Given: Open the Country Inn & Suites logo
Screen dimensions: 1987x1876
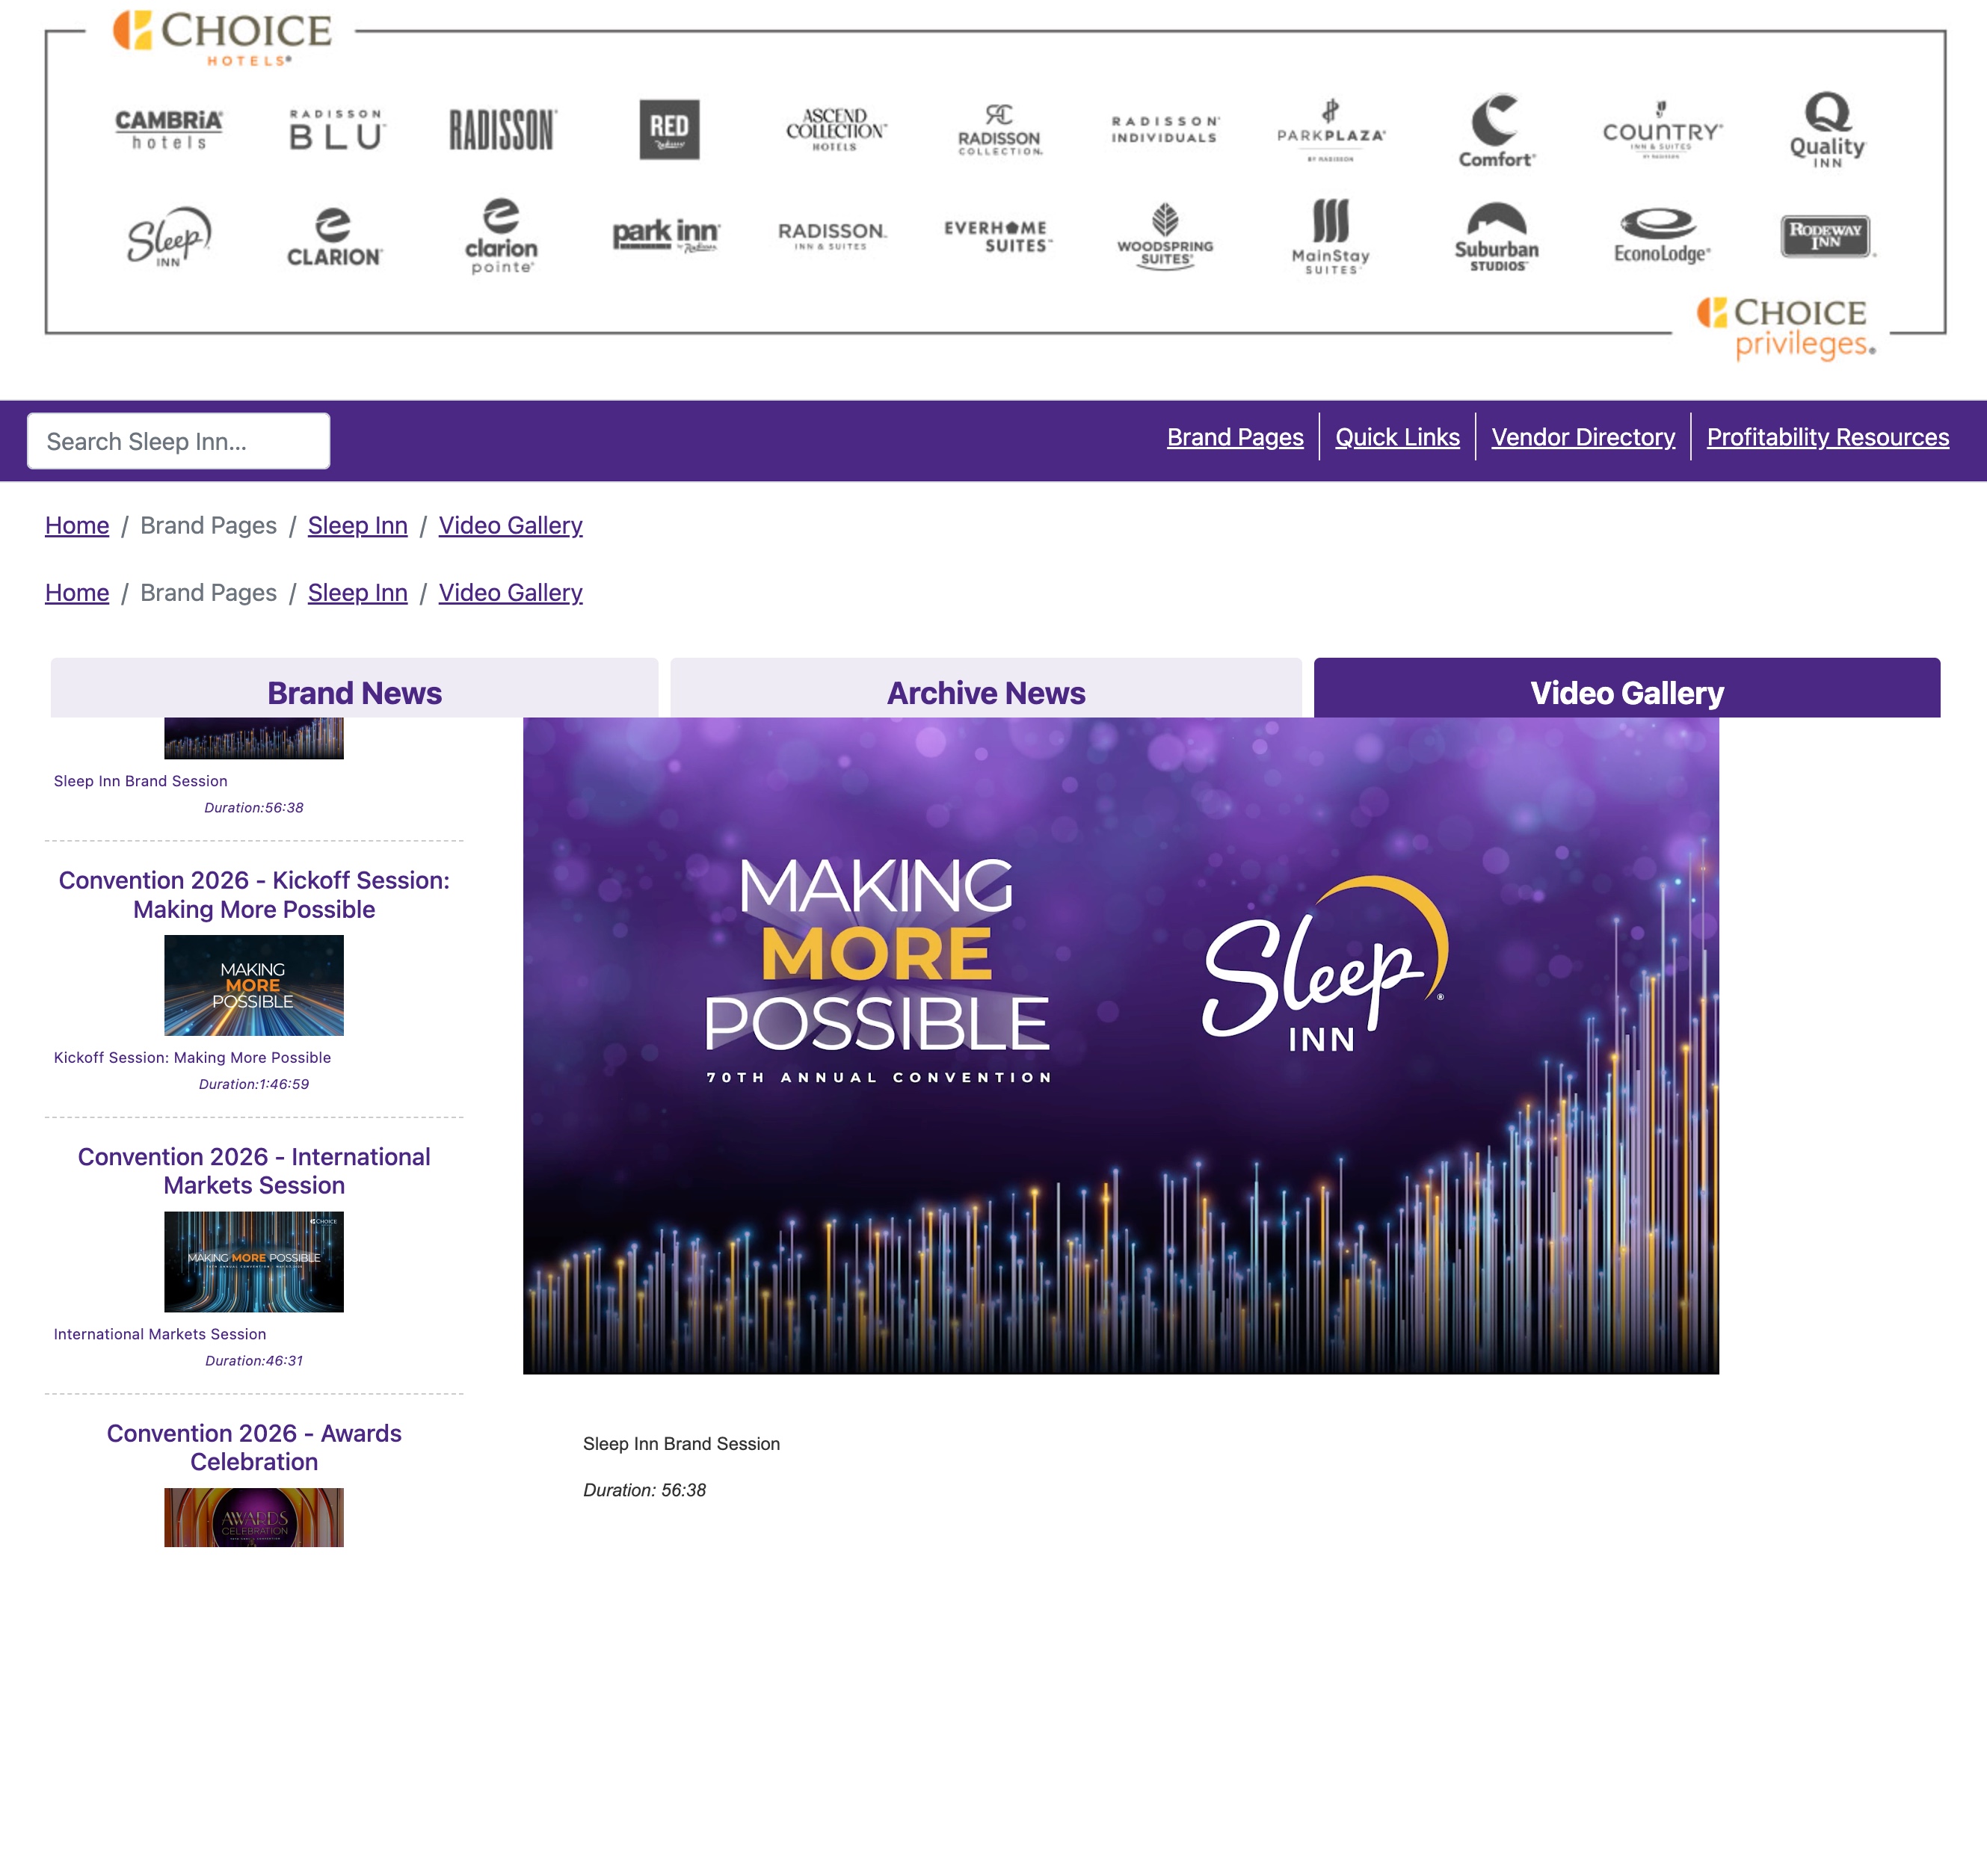Looking at the screenshot, I should point(1662,130).
